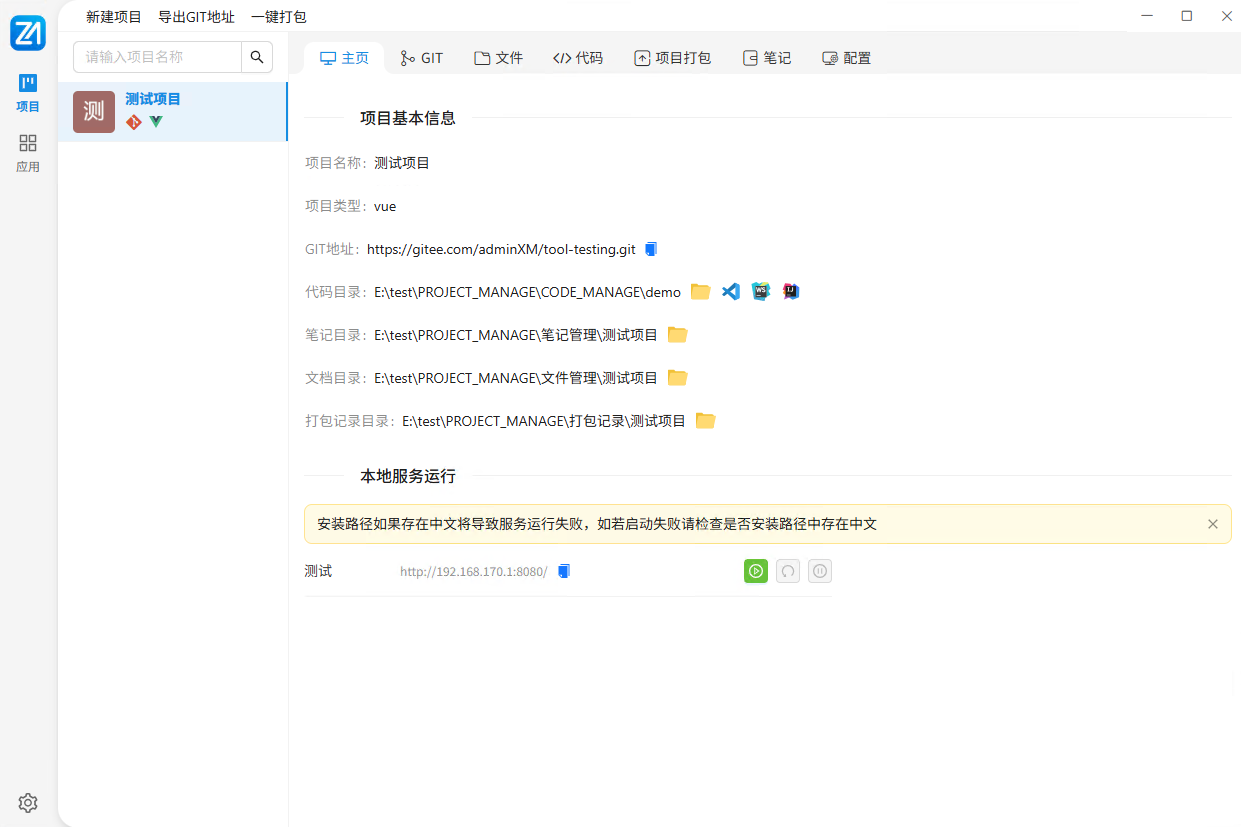Open code directory in VS Code
The height and width of the screenshot is (827, 1241).
(731, 292)
